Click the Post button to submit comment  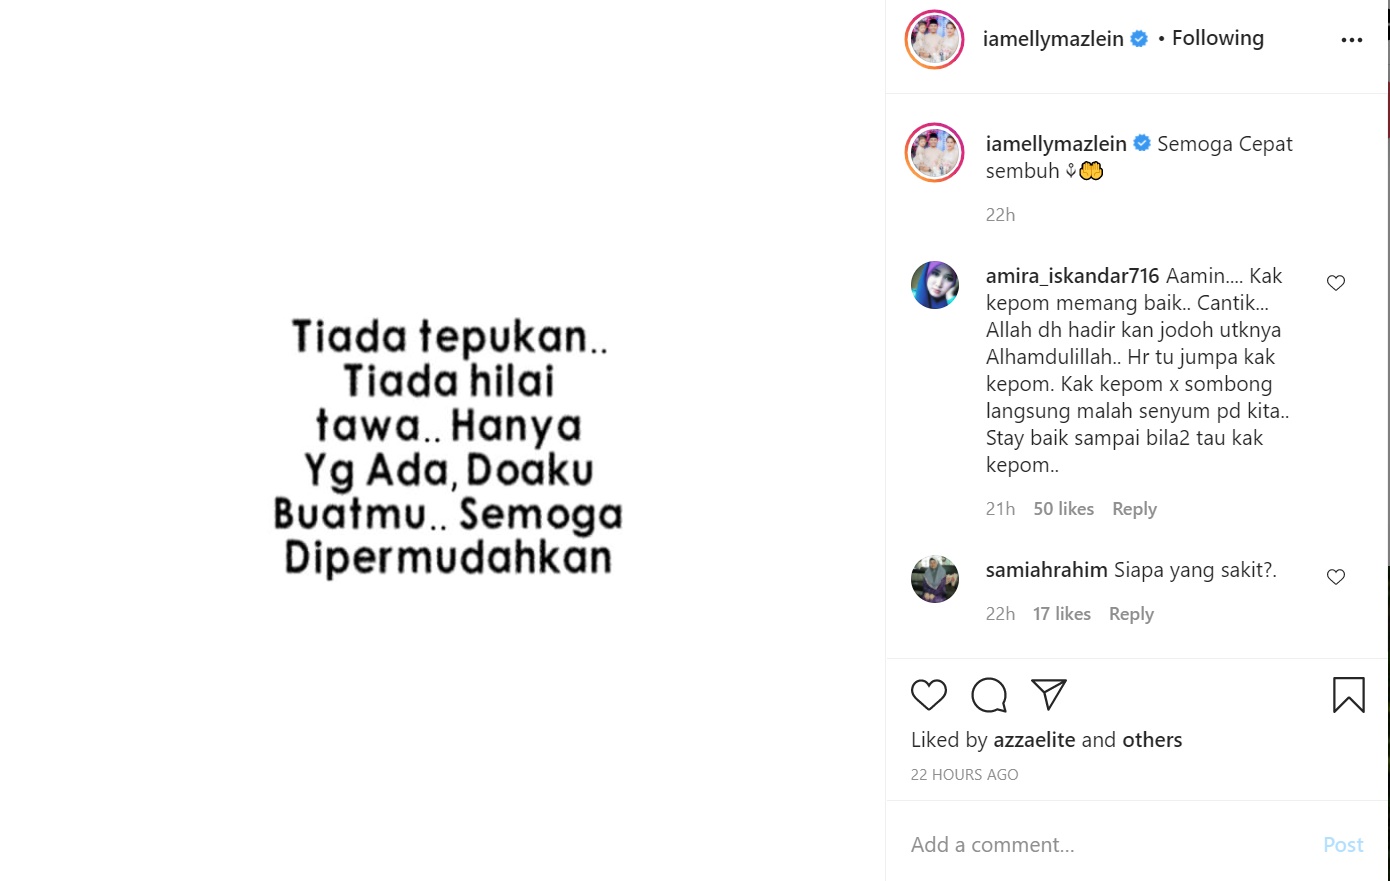click(x=1343, y=845)
